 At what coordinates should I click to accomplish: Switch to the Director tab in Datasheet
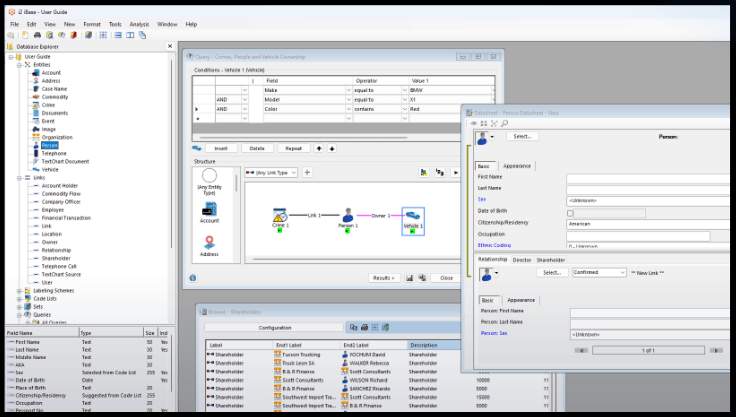point(522,260)
